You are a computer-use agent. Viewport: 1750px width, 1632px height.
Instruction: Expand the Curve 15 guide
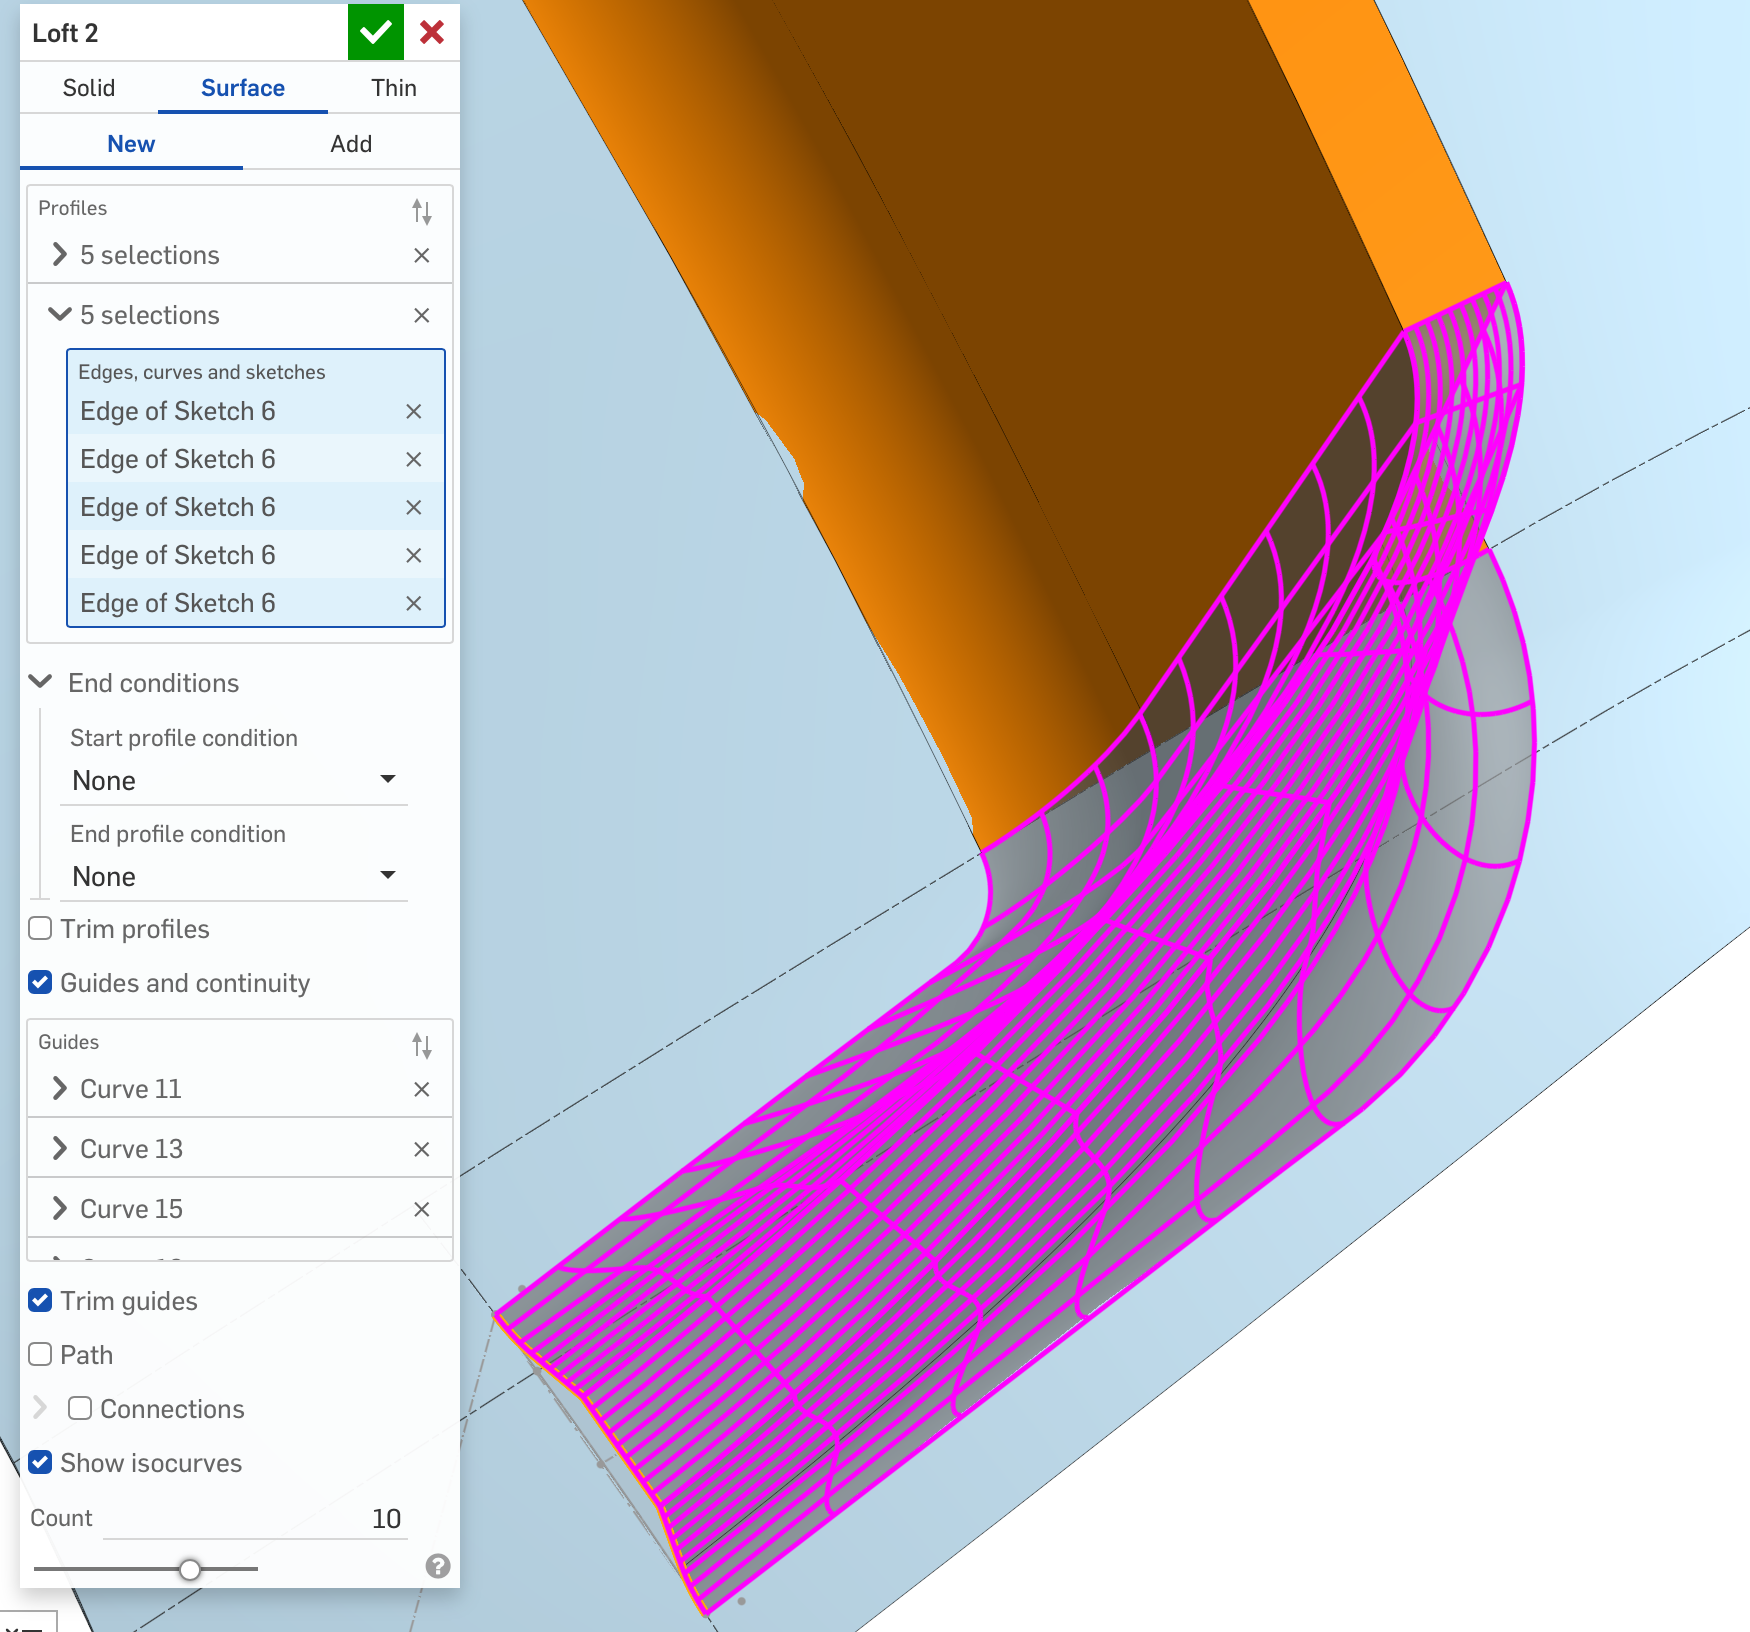(x=60, y=1208)
